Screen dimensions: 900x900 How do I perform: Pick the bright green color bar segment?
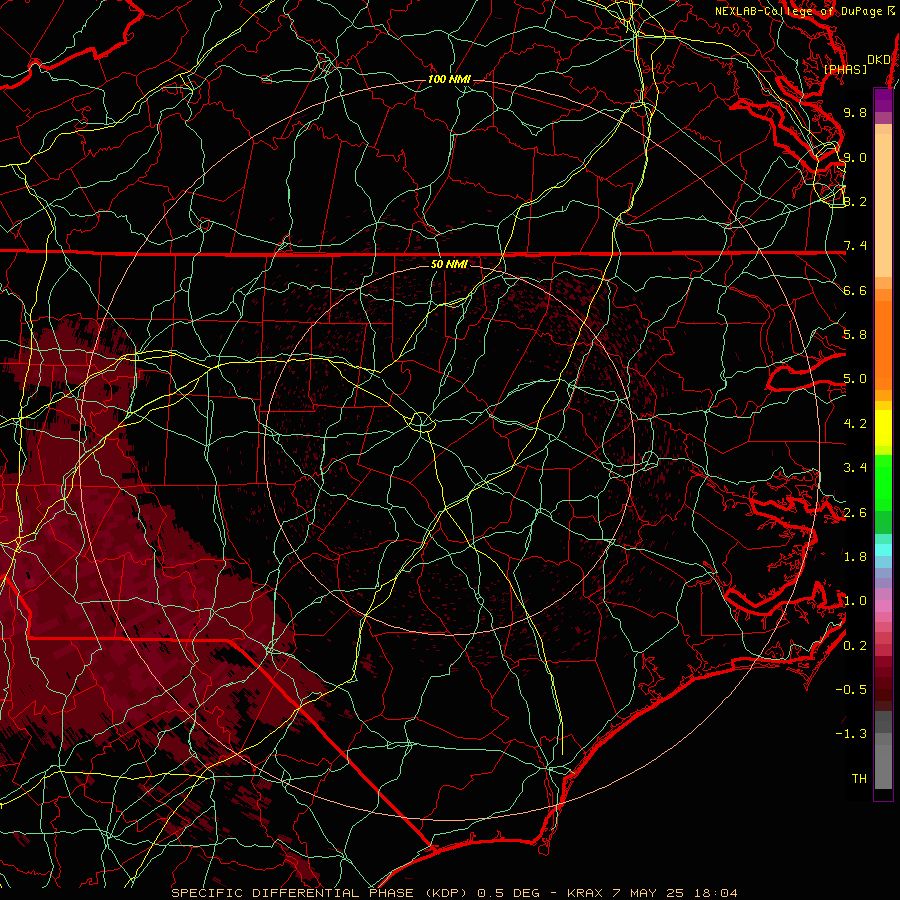[x=883, y=482]
